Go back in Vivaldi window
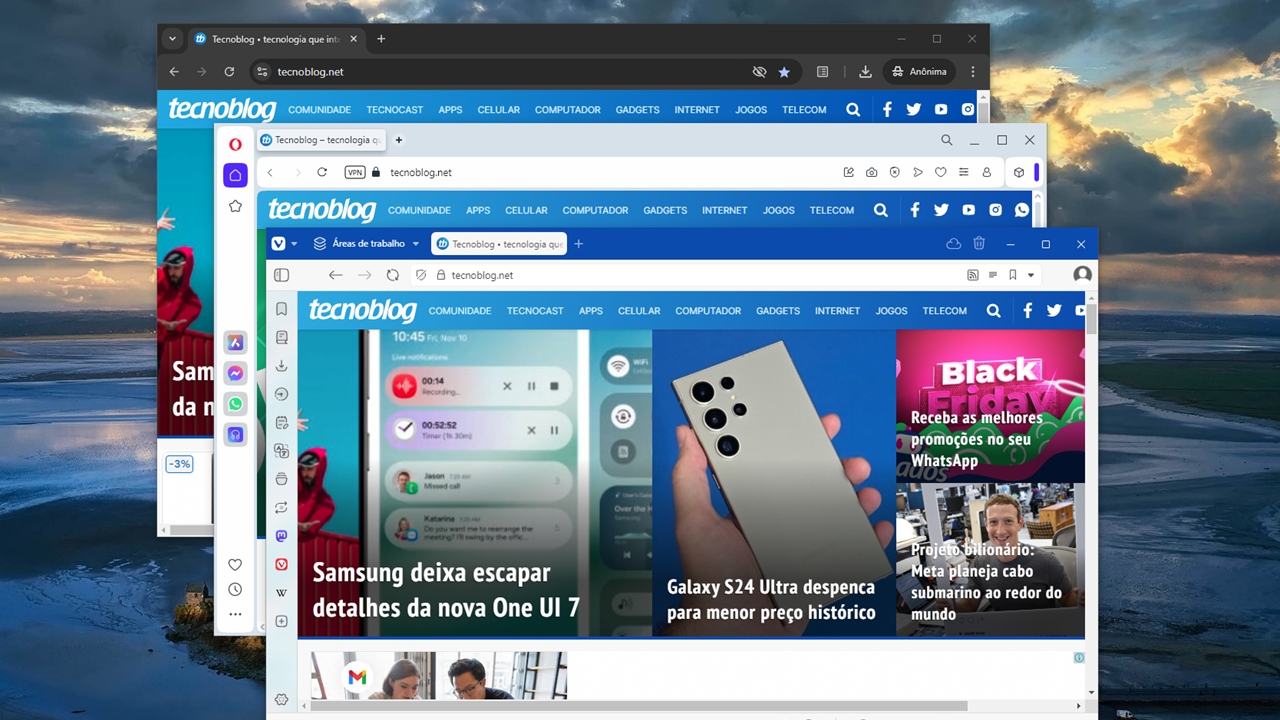Screen dimensions: 1280x720 (x=336, y=275)
